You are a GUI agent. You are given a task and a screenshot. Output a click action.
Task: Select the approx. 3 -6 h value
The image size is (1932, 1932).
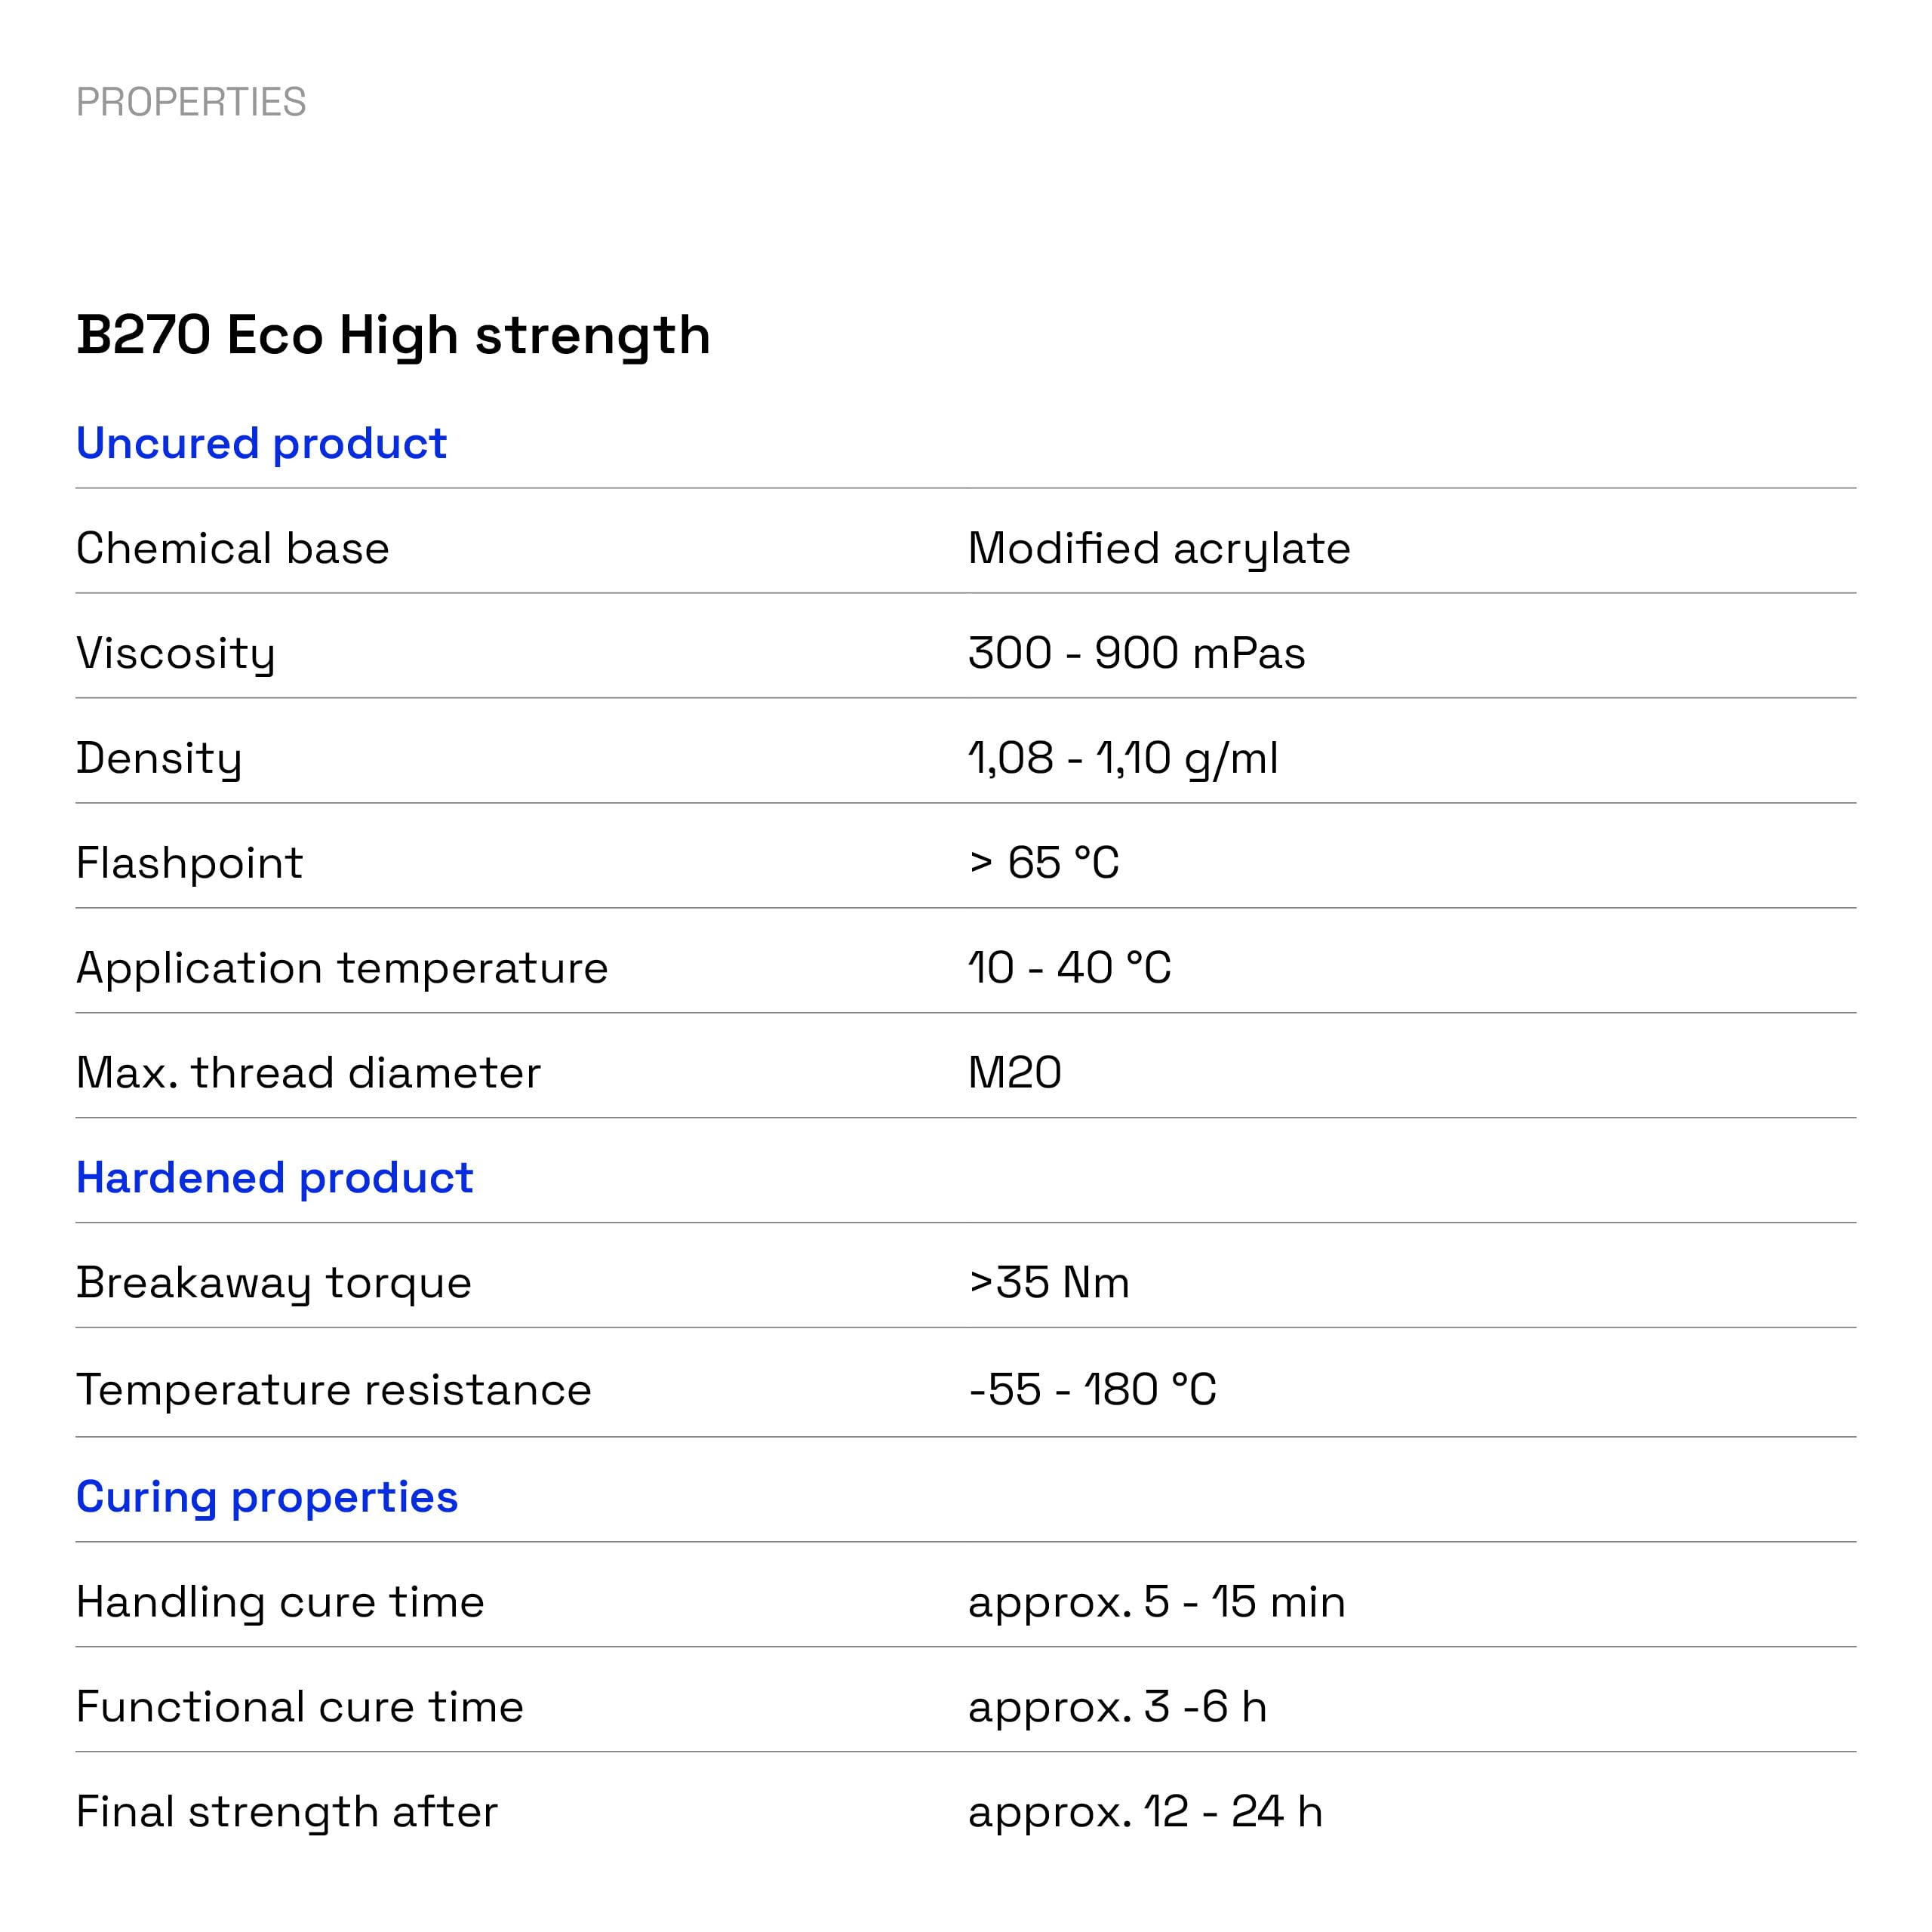click(1117, 1706)
